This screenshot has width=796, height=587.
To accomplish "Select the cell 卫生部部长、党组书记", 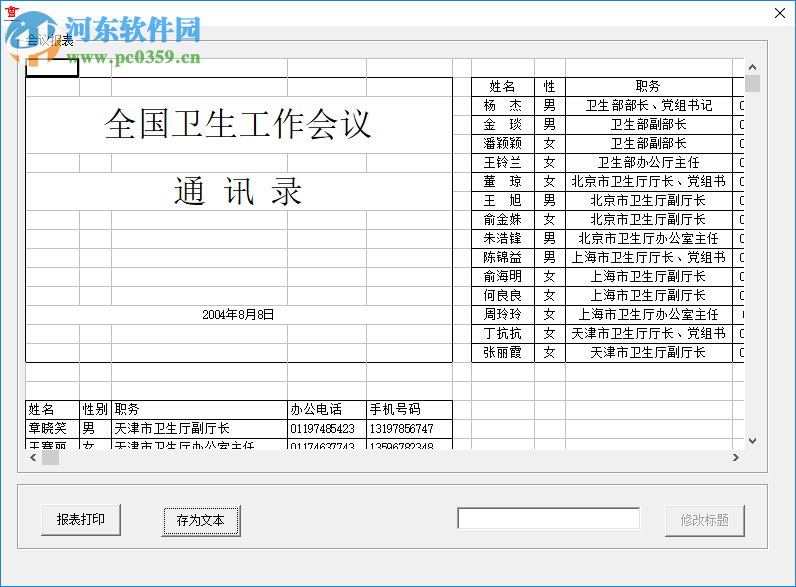I will click(x=649, y=106).
